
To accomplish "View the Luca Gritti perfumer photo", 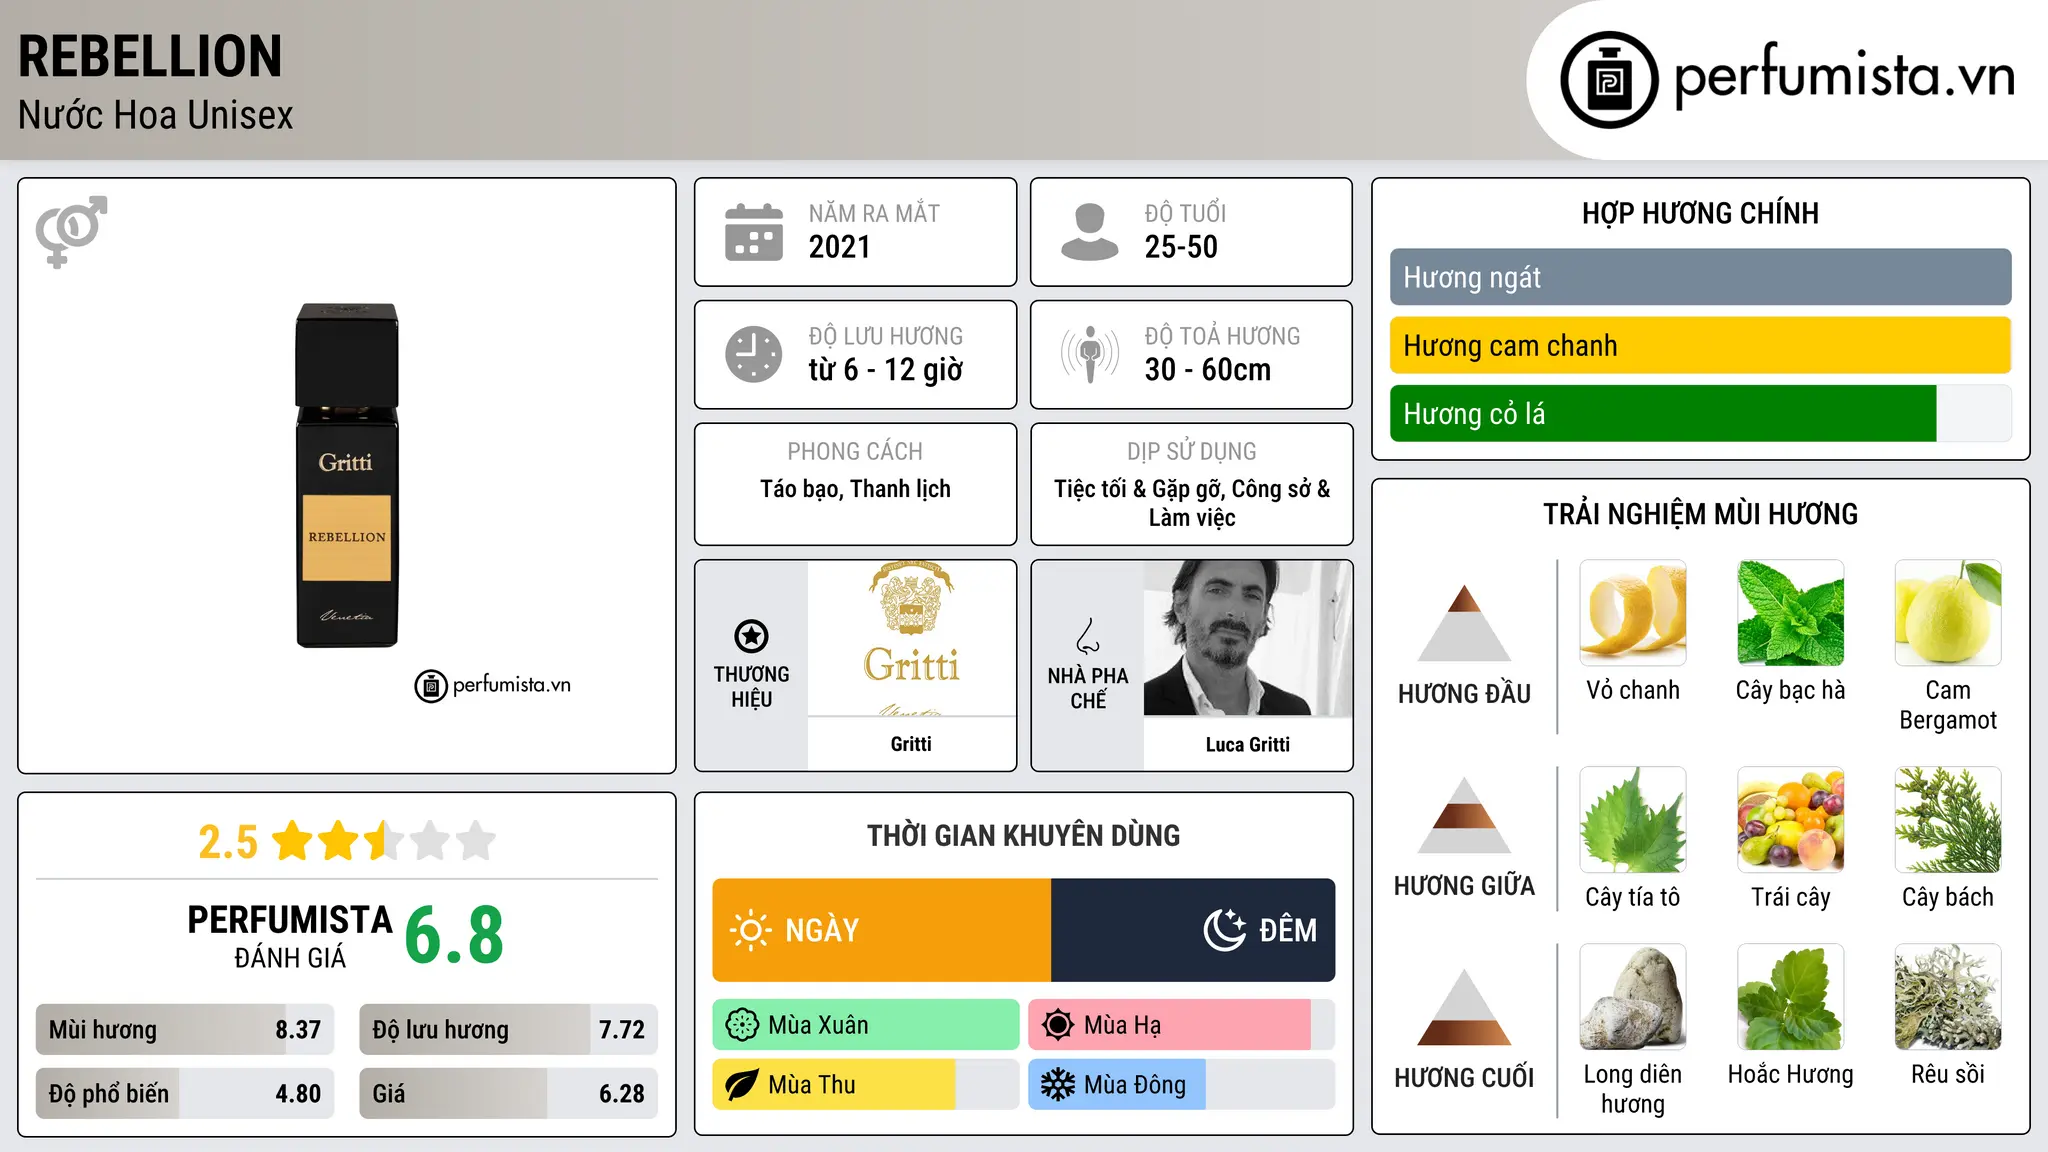I will [1247, 638].
